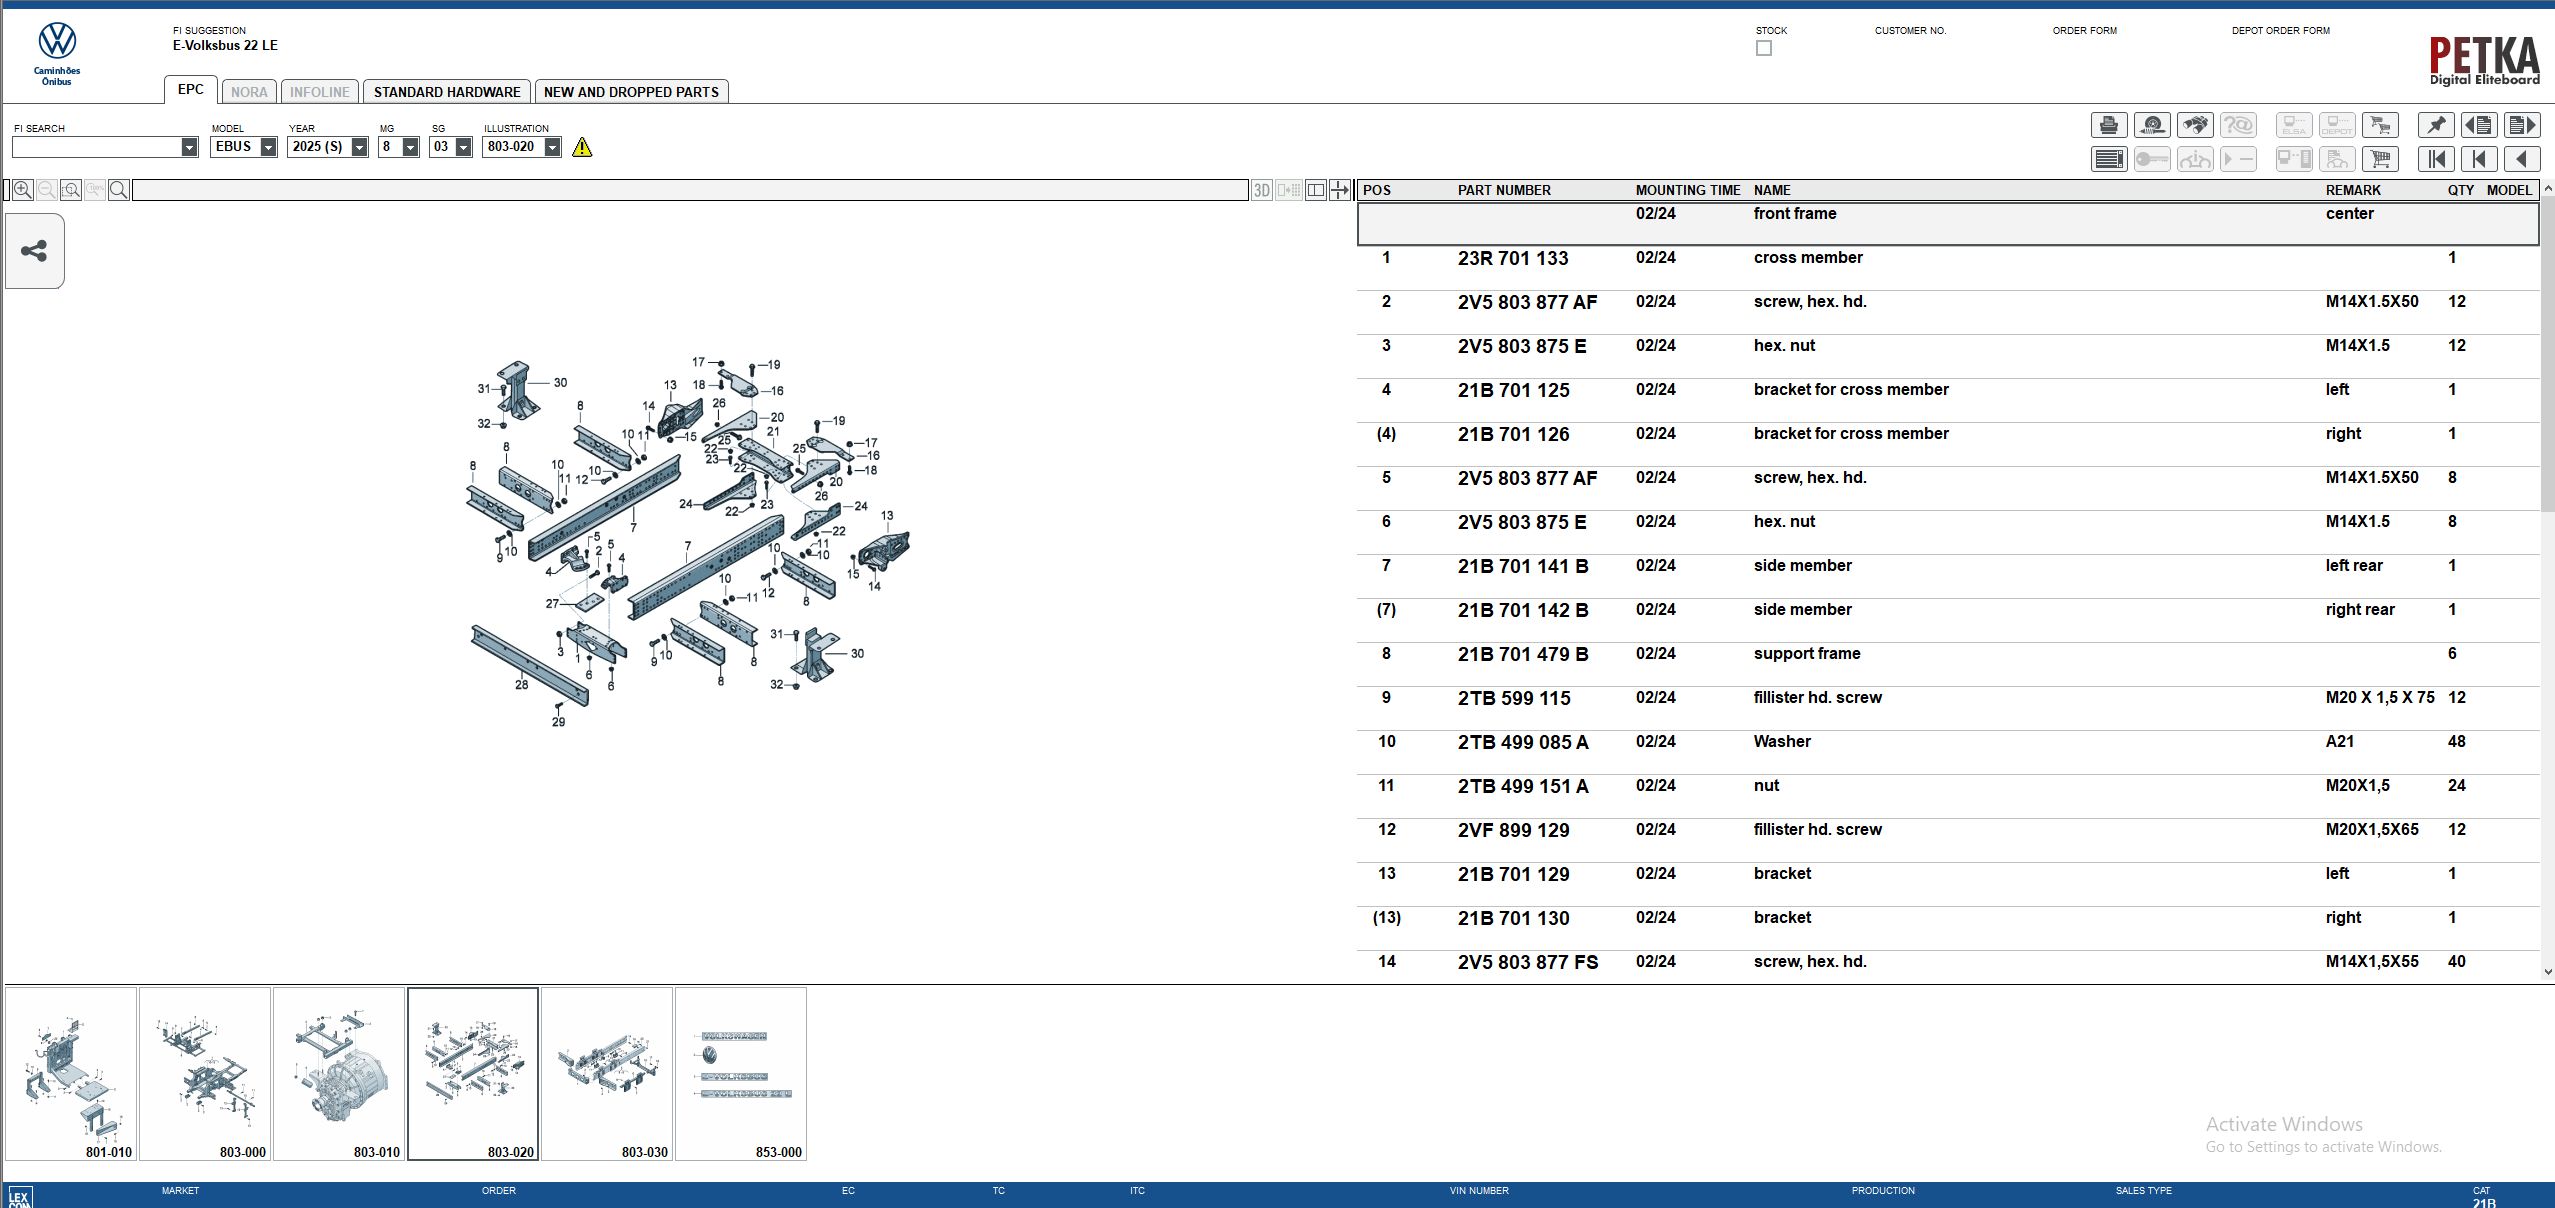Click the REMARK column header

click(2353, 190)
